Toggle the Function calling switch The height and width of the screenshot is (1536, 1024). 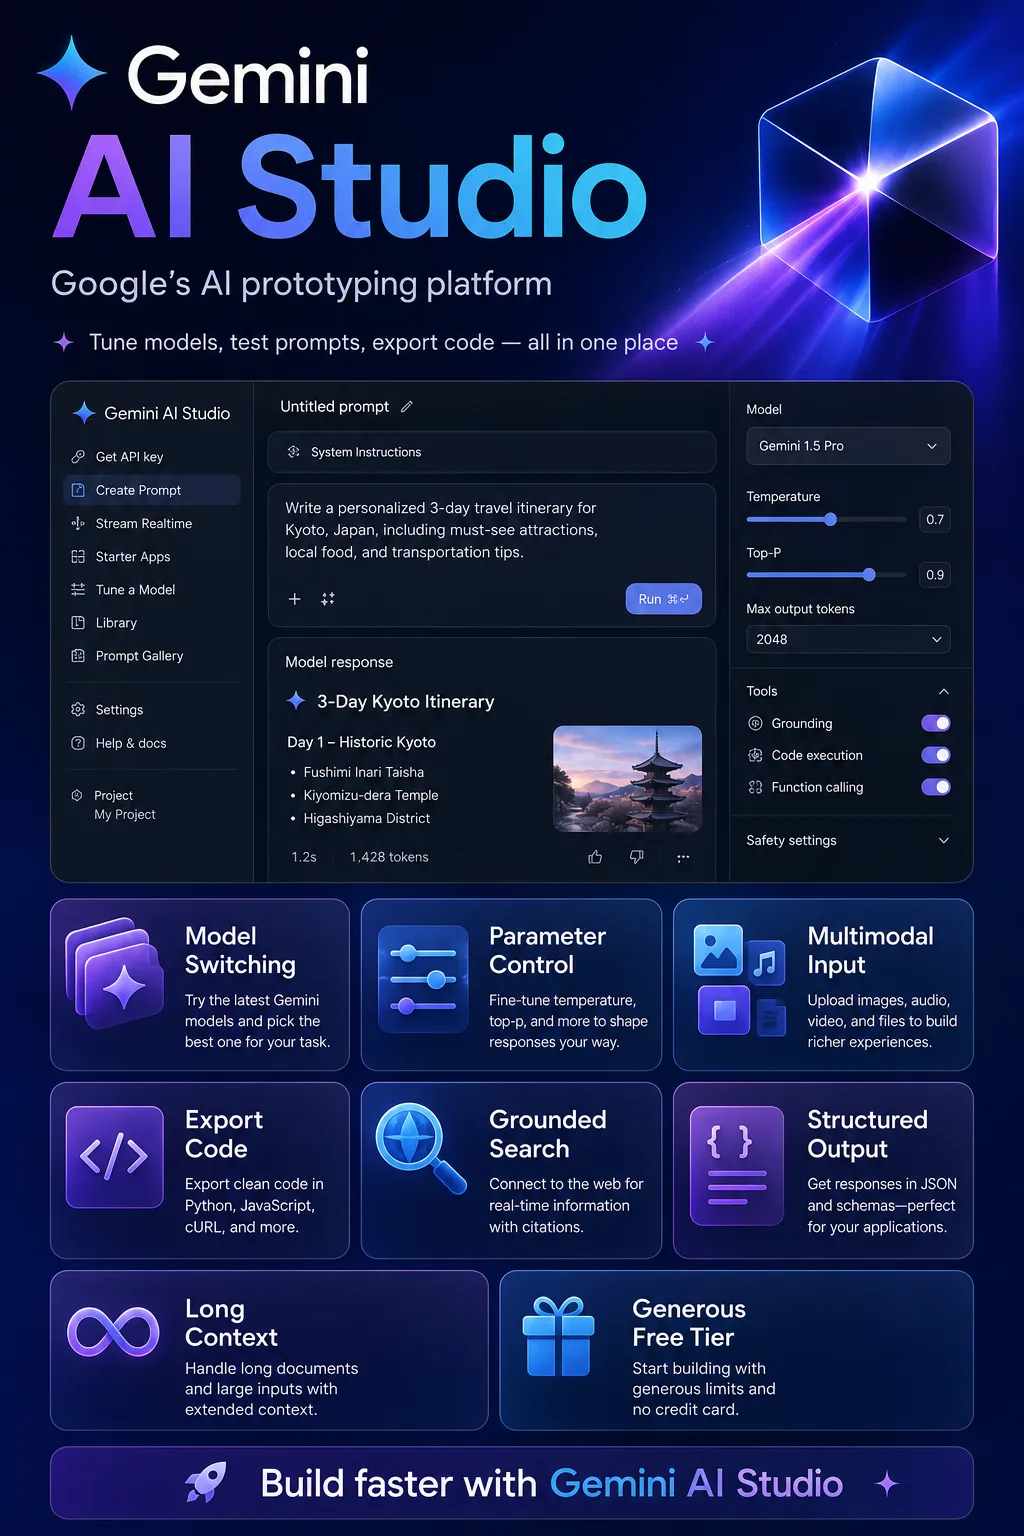(936, 787)
